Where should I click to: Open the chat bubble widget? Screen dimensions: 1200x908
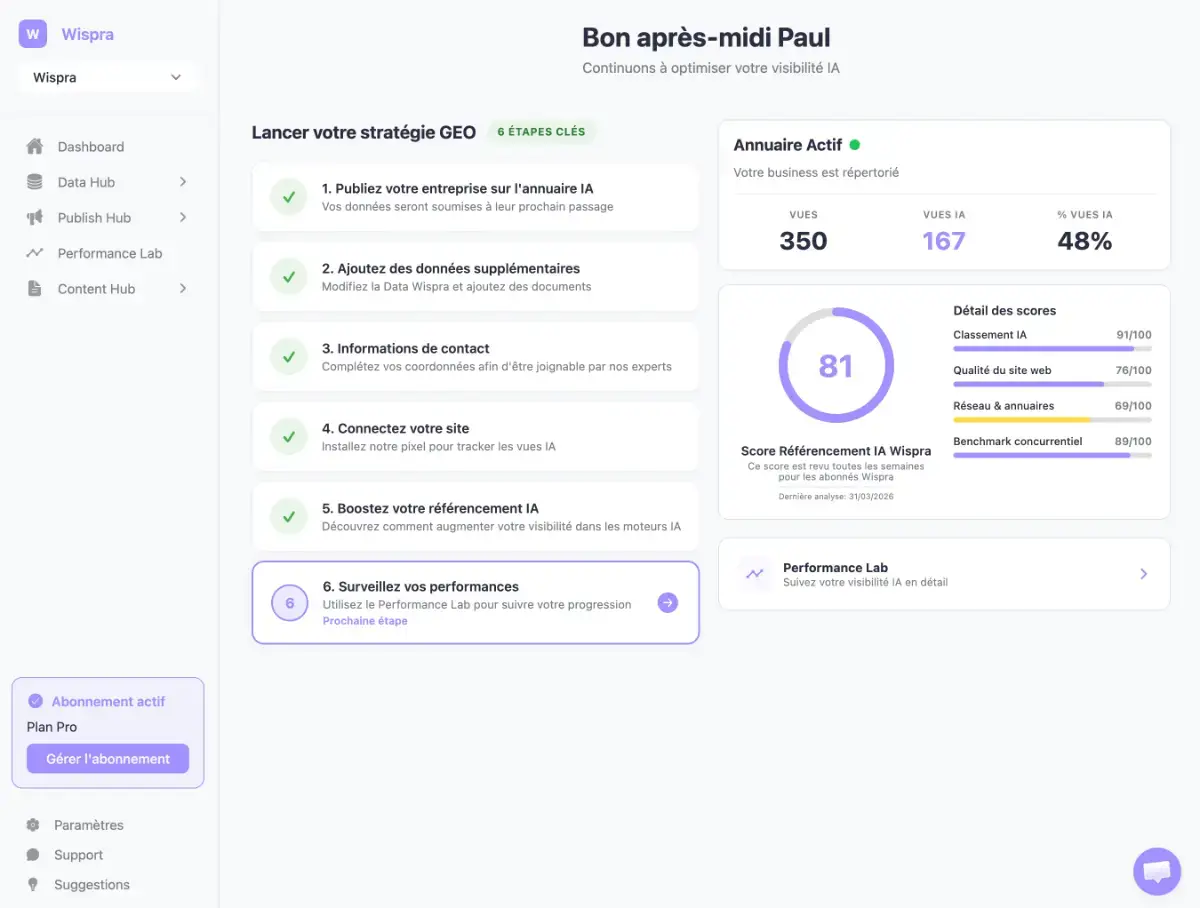1156,871
